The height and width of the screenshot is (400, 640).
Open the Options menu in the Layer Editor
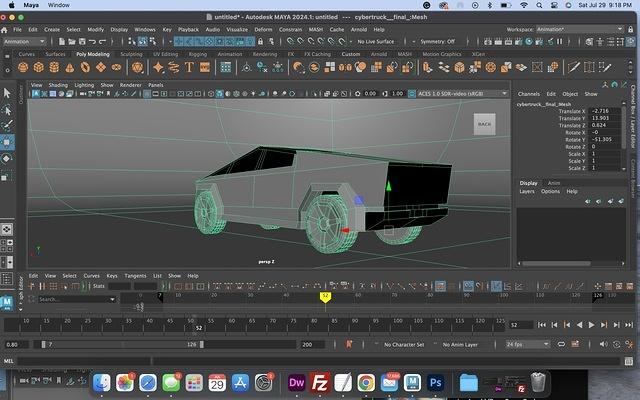[550, 191]
